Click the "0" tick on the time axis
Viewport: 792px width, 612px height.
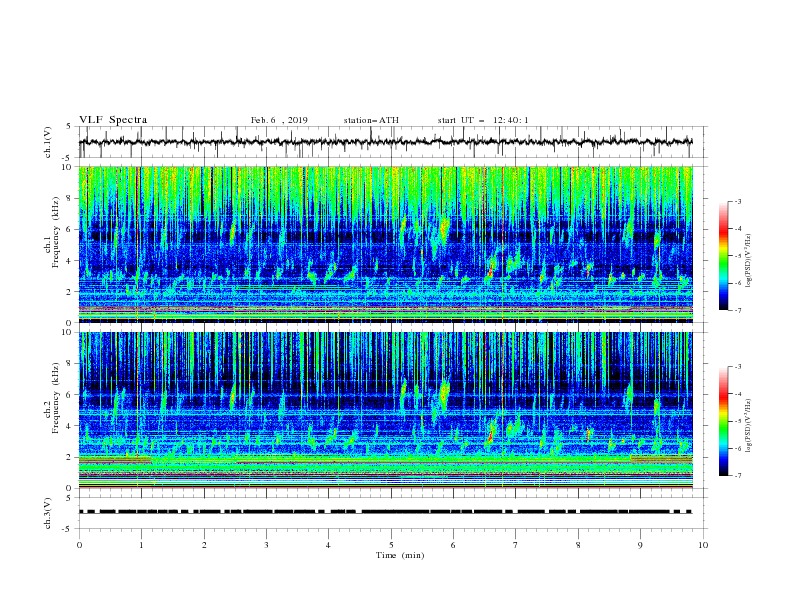click(79, 545)
